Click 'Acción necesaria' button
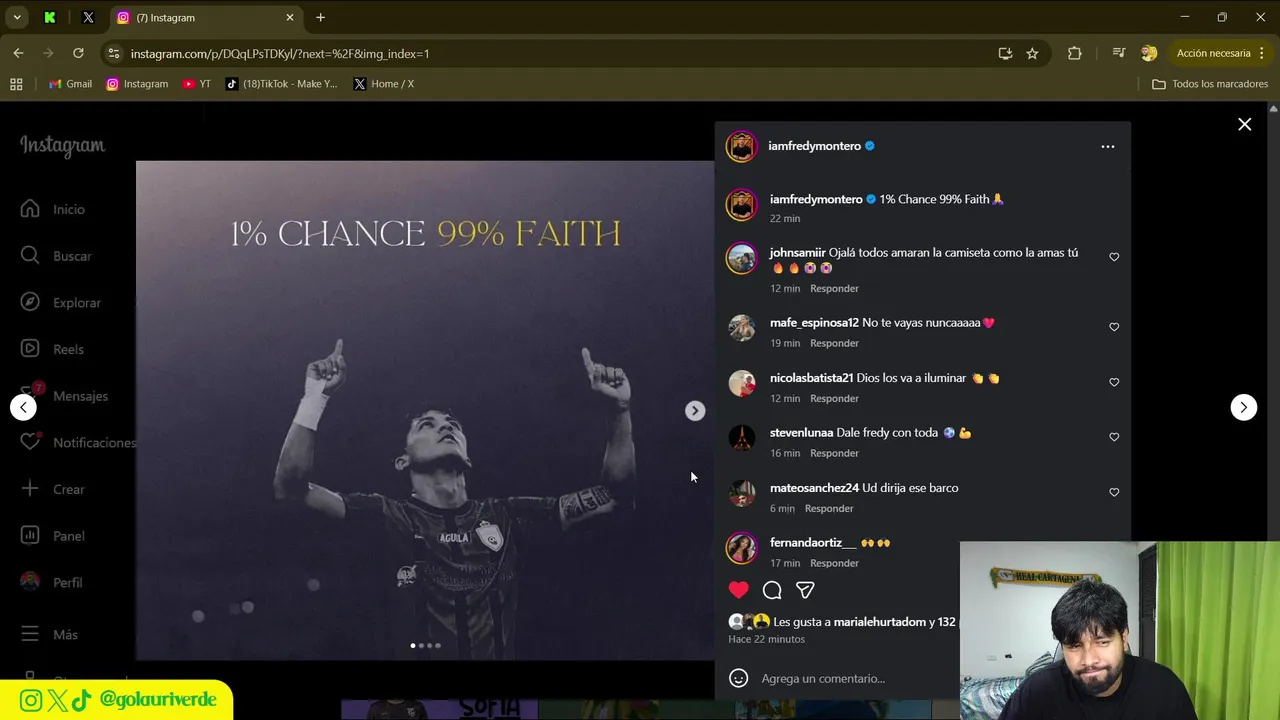Viewport: 1280px width, 720px height. pos(1213,53)
